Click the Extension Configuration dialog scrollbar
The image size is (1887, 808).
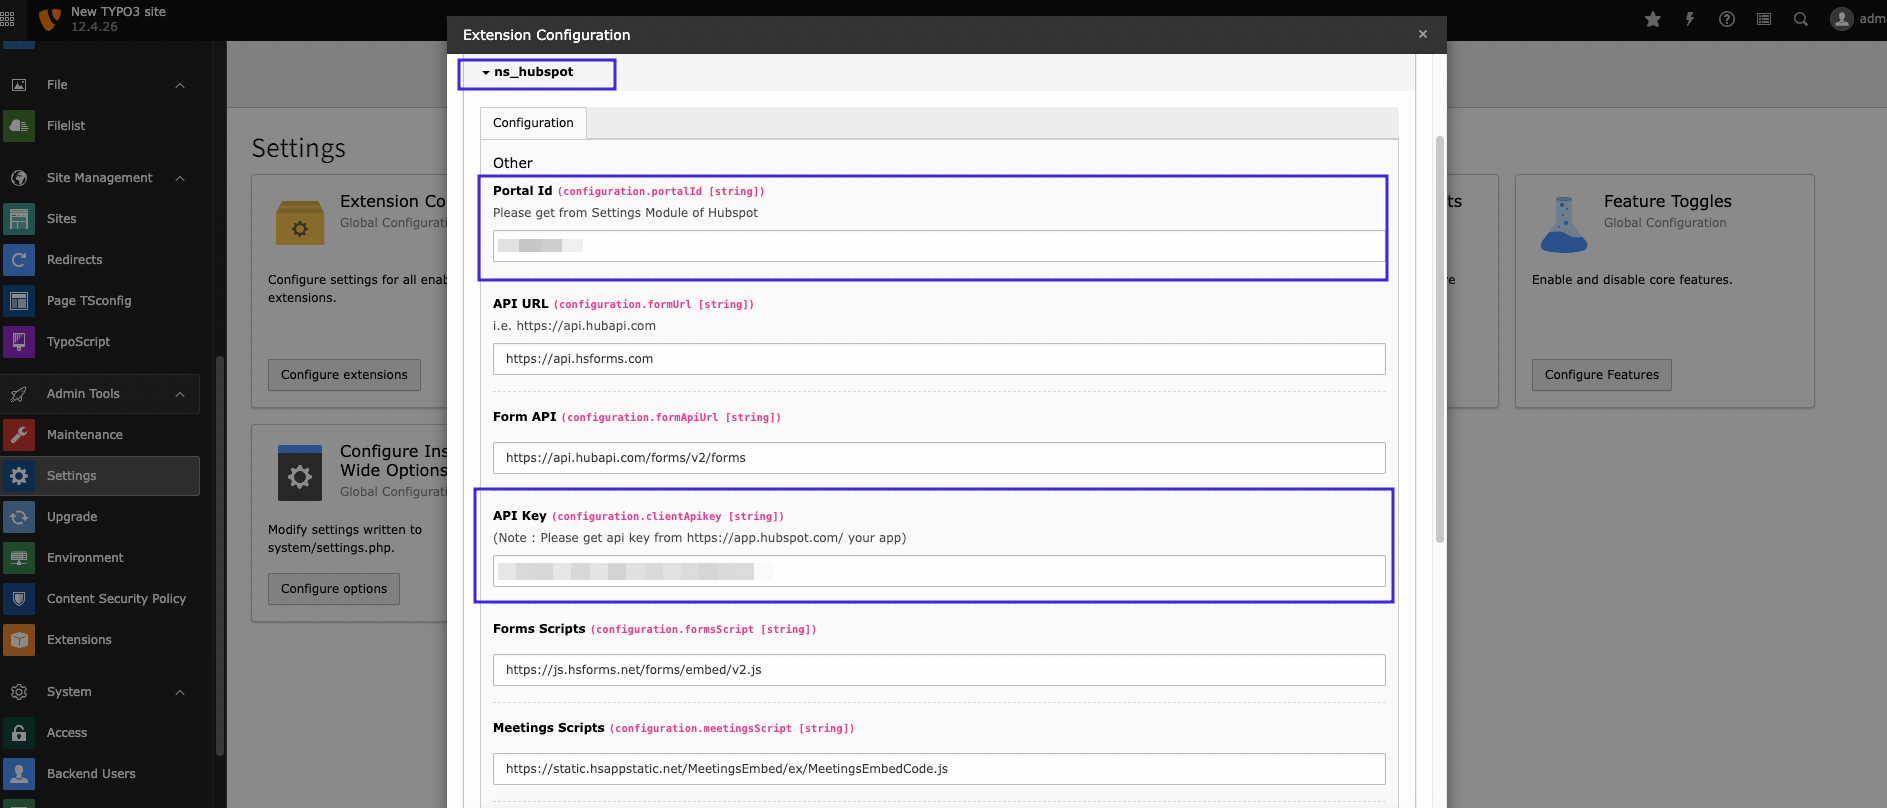(x=1440, y=339)
